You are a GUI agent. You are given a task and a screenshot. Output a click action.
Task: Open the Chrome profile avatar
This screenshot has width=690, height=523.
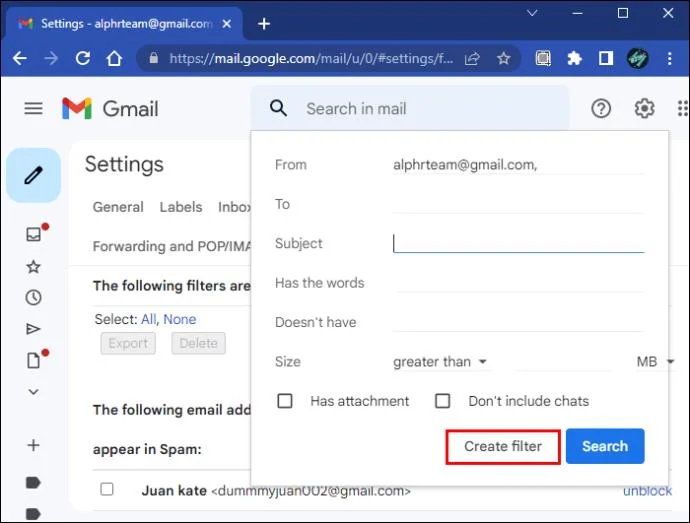coord(637,58)
